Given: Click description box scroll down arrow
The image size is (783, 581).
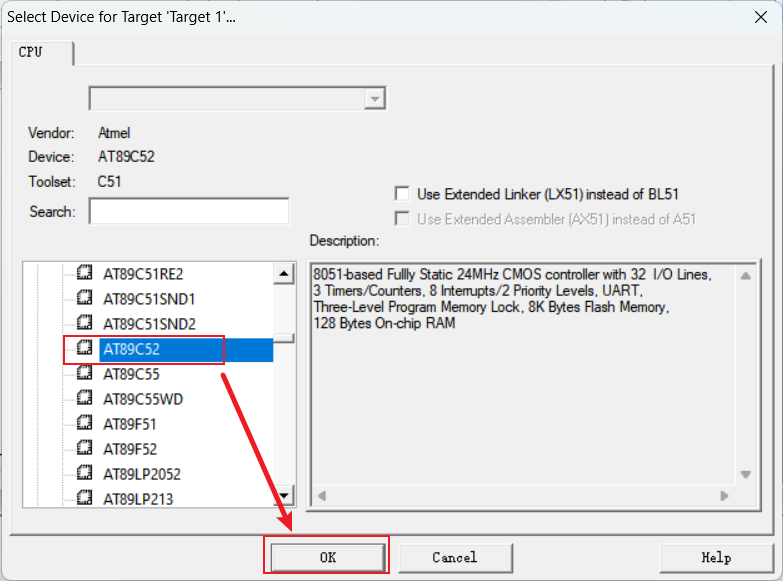Looking at the screenshot, I should 746,474.
